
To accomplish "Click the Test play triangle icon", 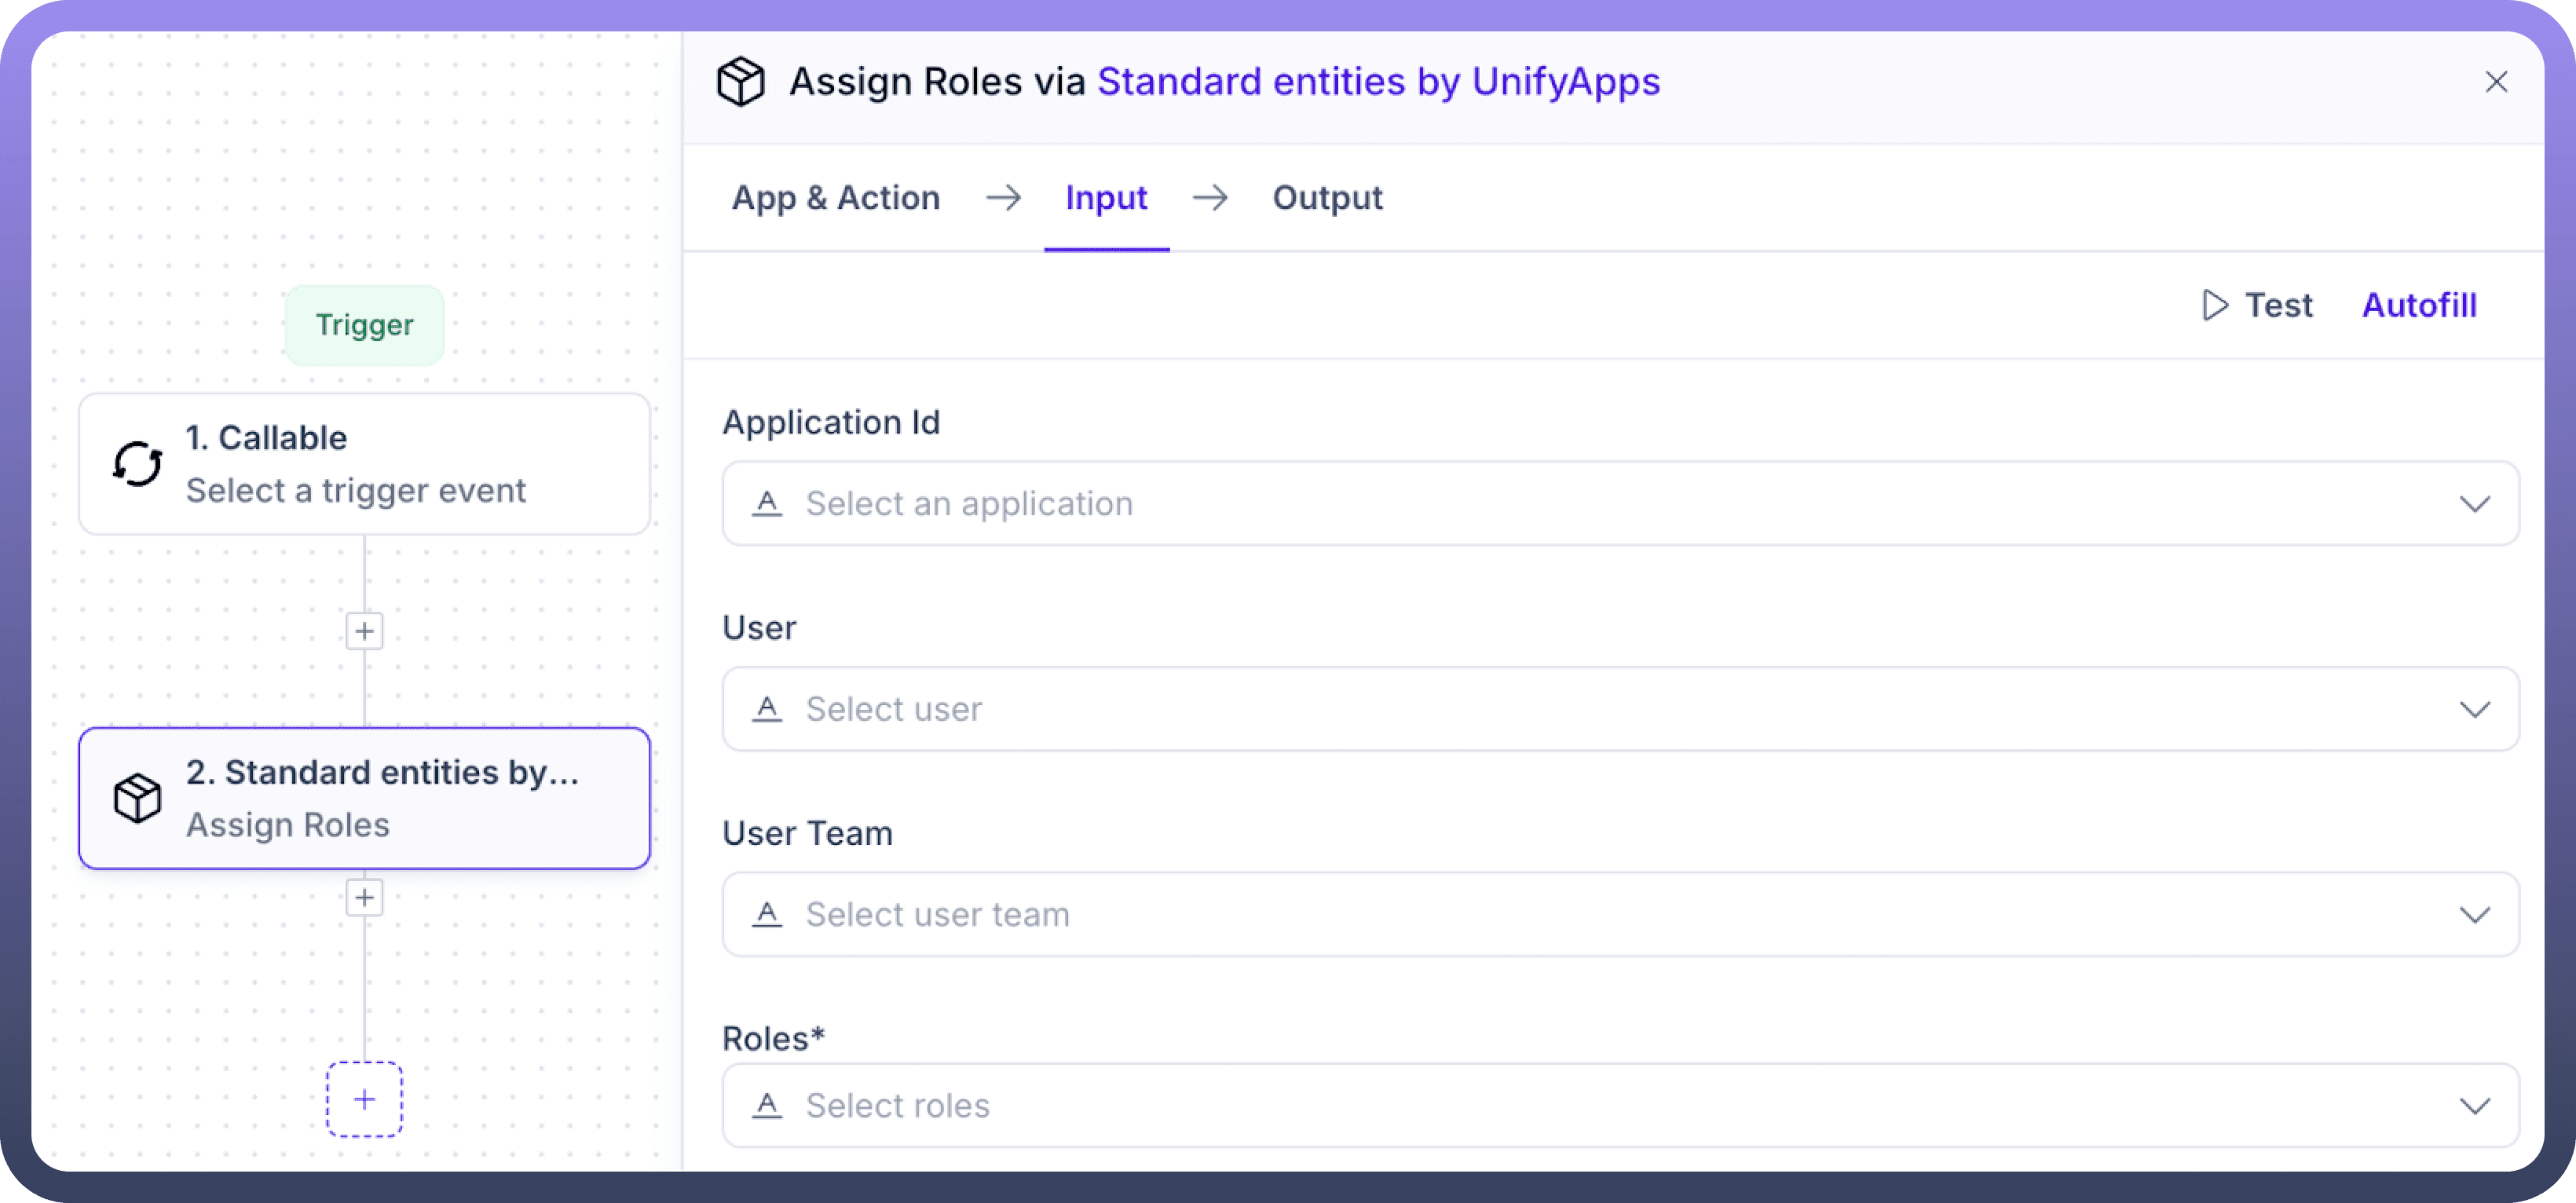I will [2215, 305].
